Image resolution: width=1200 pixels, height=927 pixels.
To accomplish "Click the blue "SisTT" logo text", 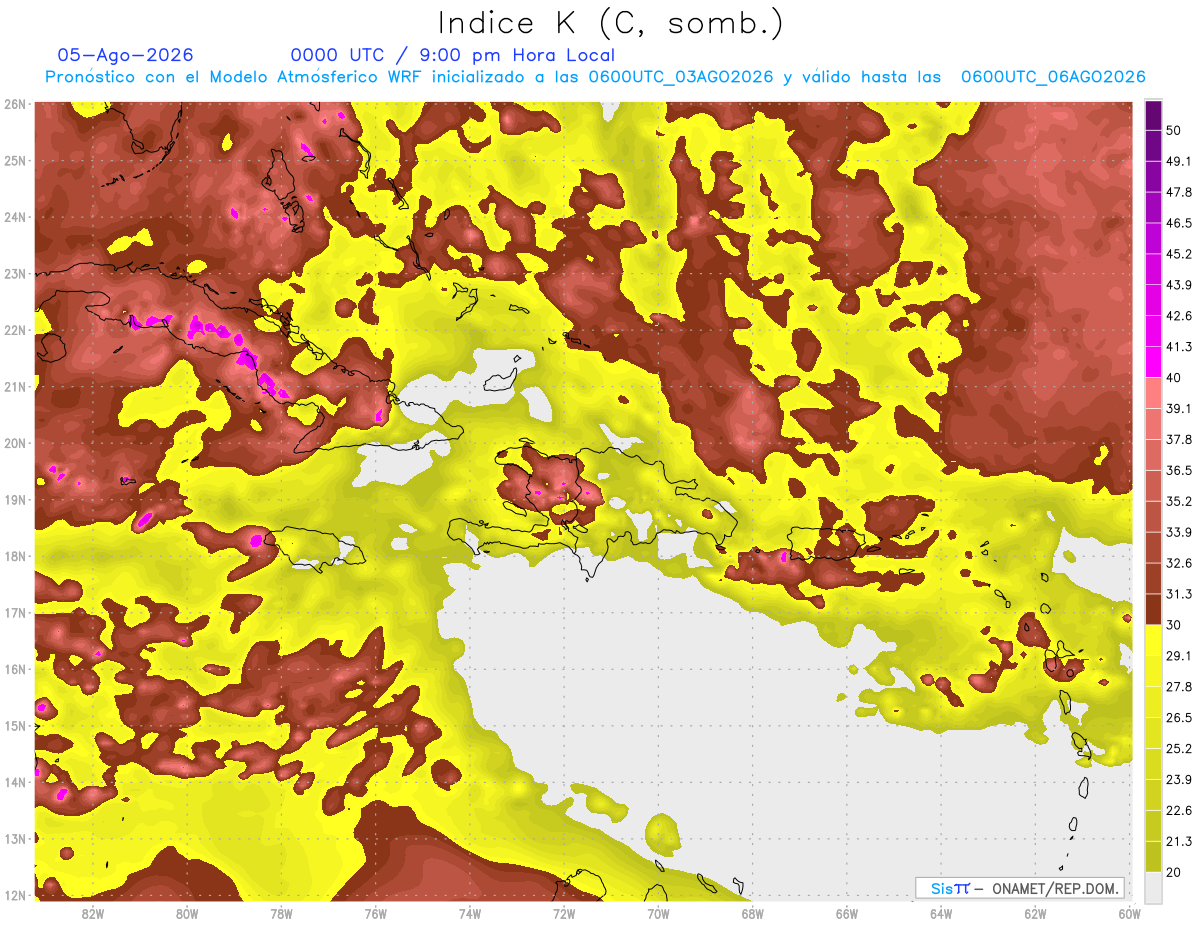I will (949, 888).
